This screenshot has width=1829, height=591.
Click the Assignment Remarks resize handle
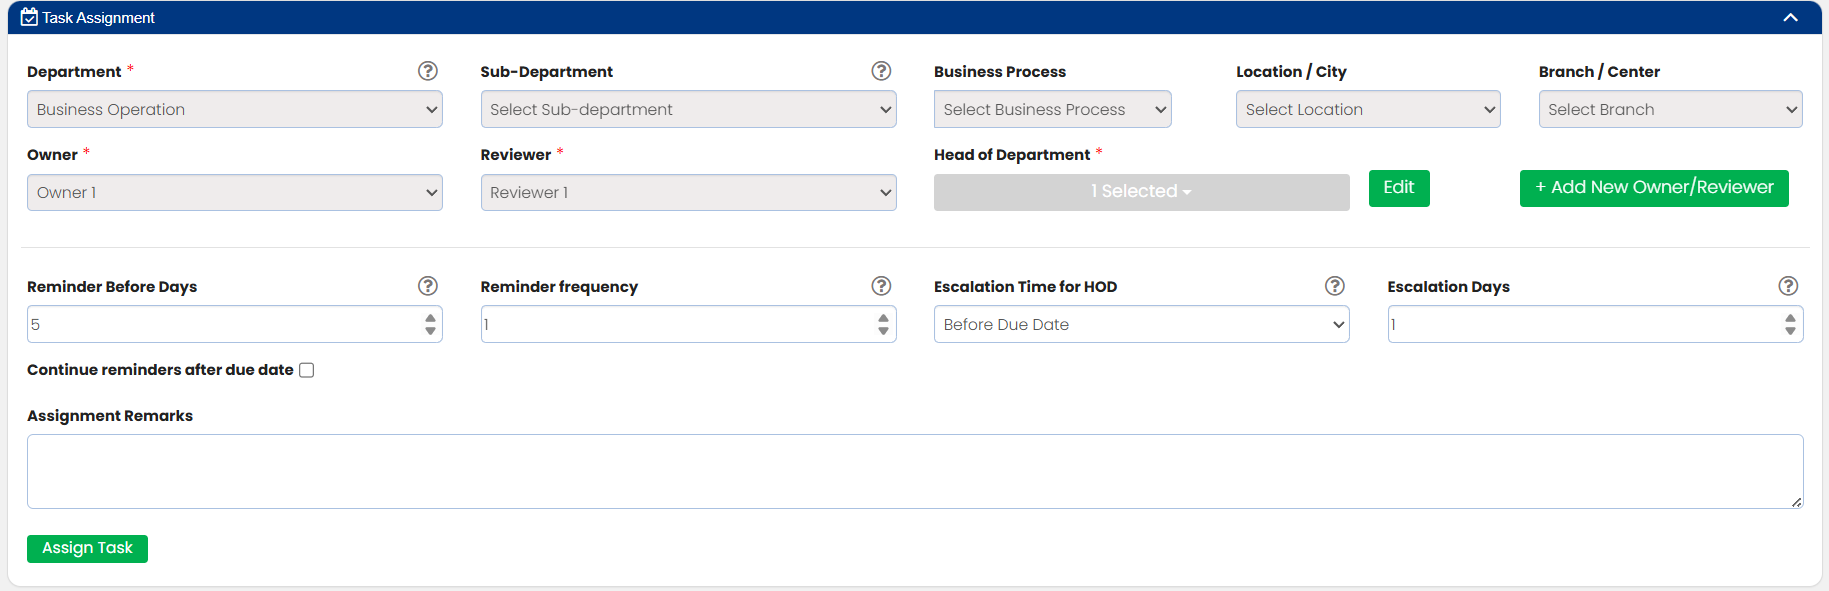[x=1797, y=502]
